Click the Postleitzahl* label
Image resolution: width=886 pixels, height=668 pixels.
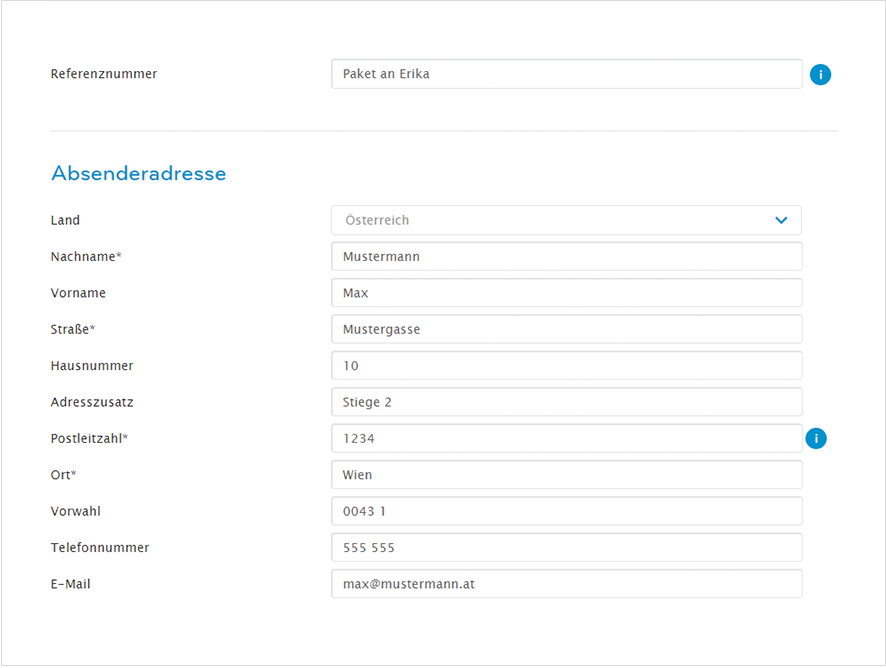[x=89, y=439]
